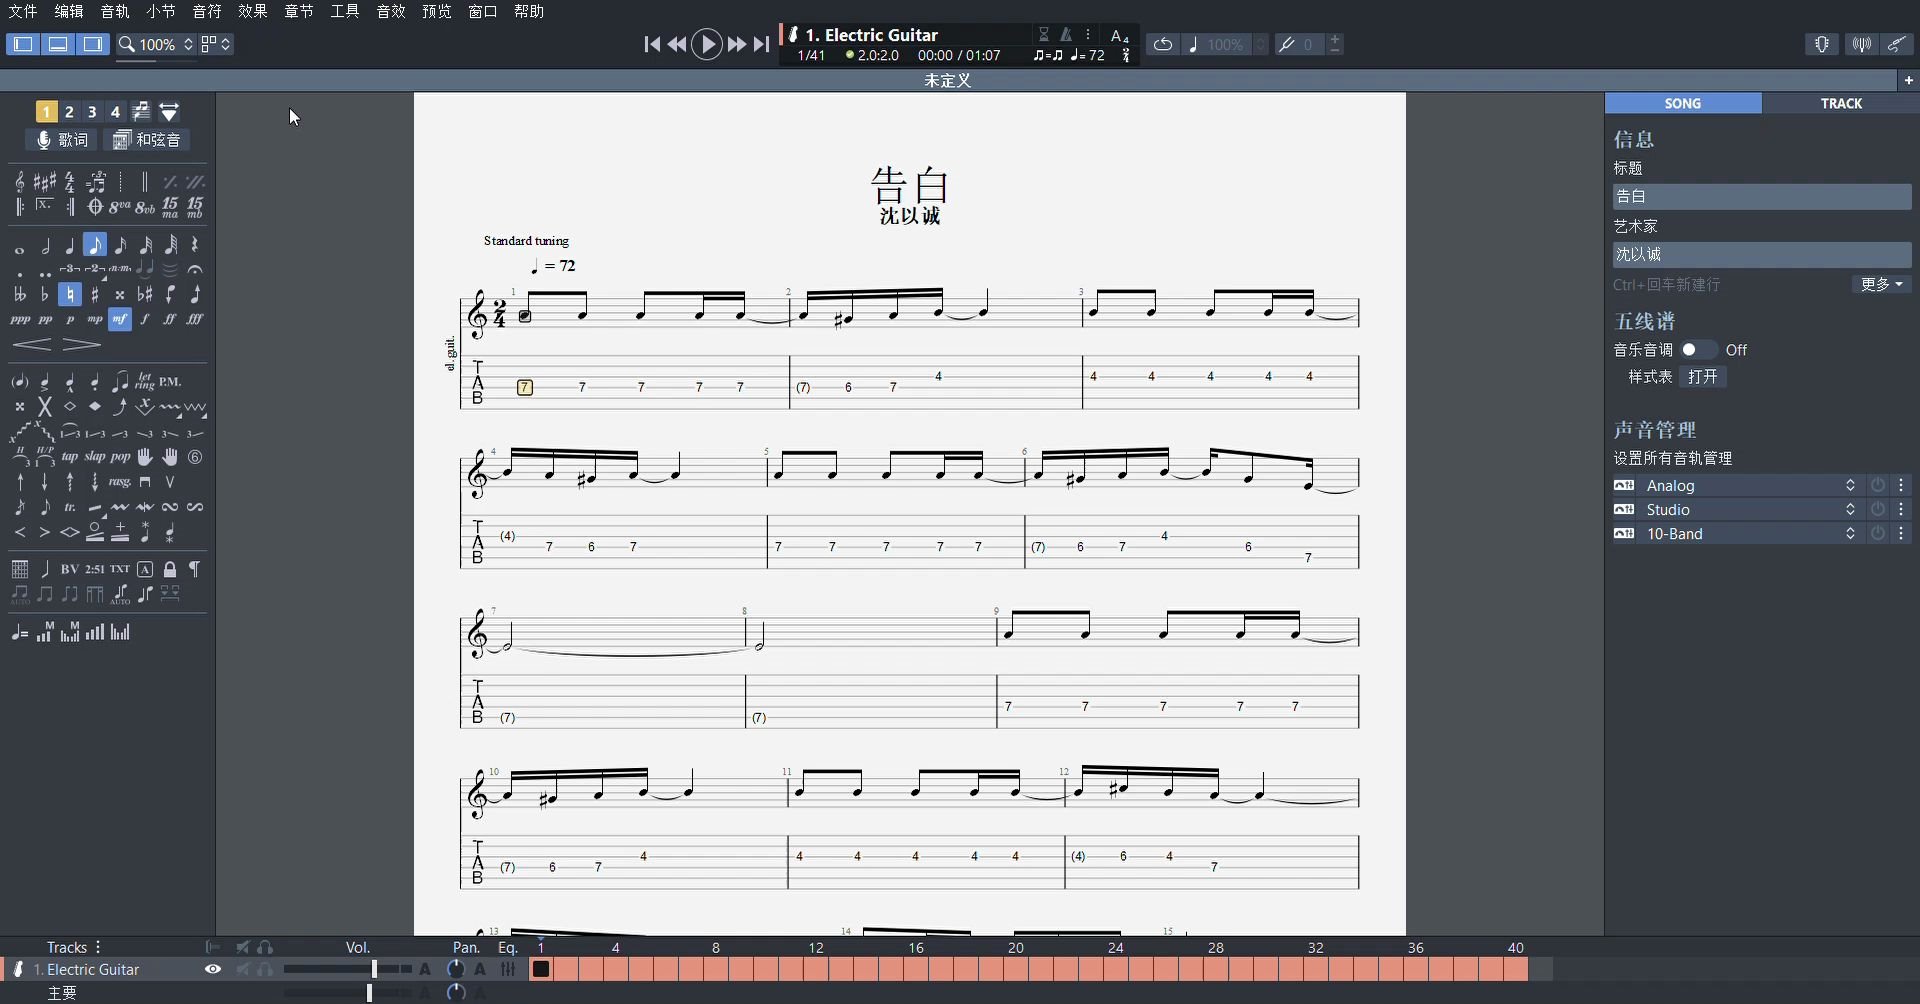Viewport: 1920px width, 1004px height.
Task: Click the 标题 title field 告白
Action: click(x=1762, y=197)
